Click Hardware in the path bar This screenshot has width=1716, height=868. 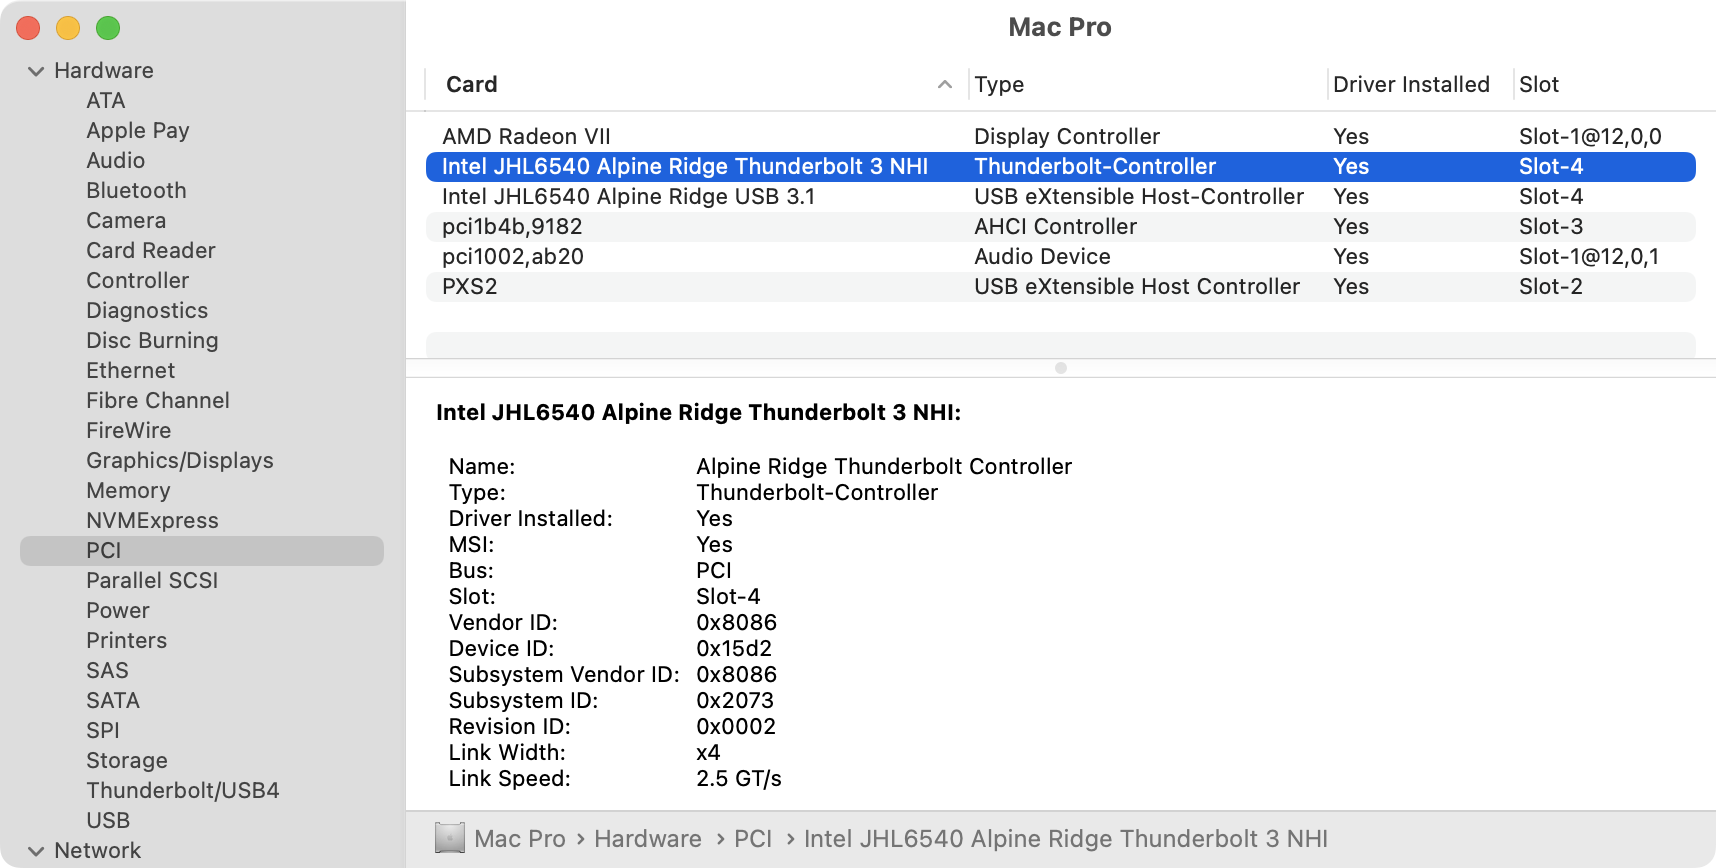point(648,839)
